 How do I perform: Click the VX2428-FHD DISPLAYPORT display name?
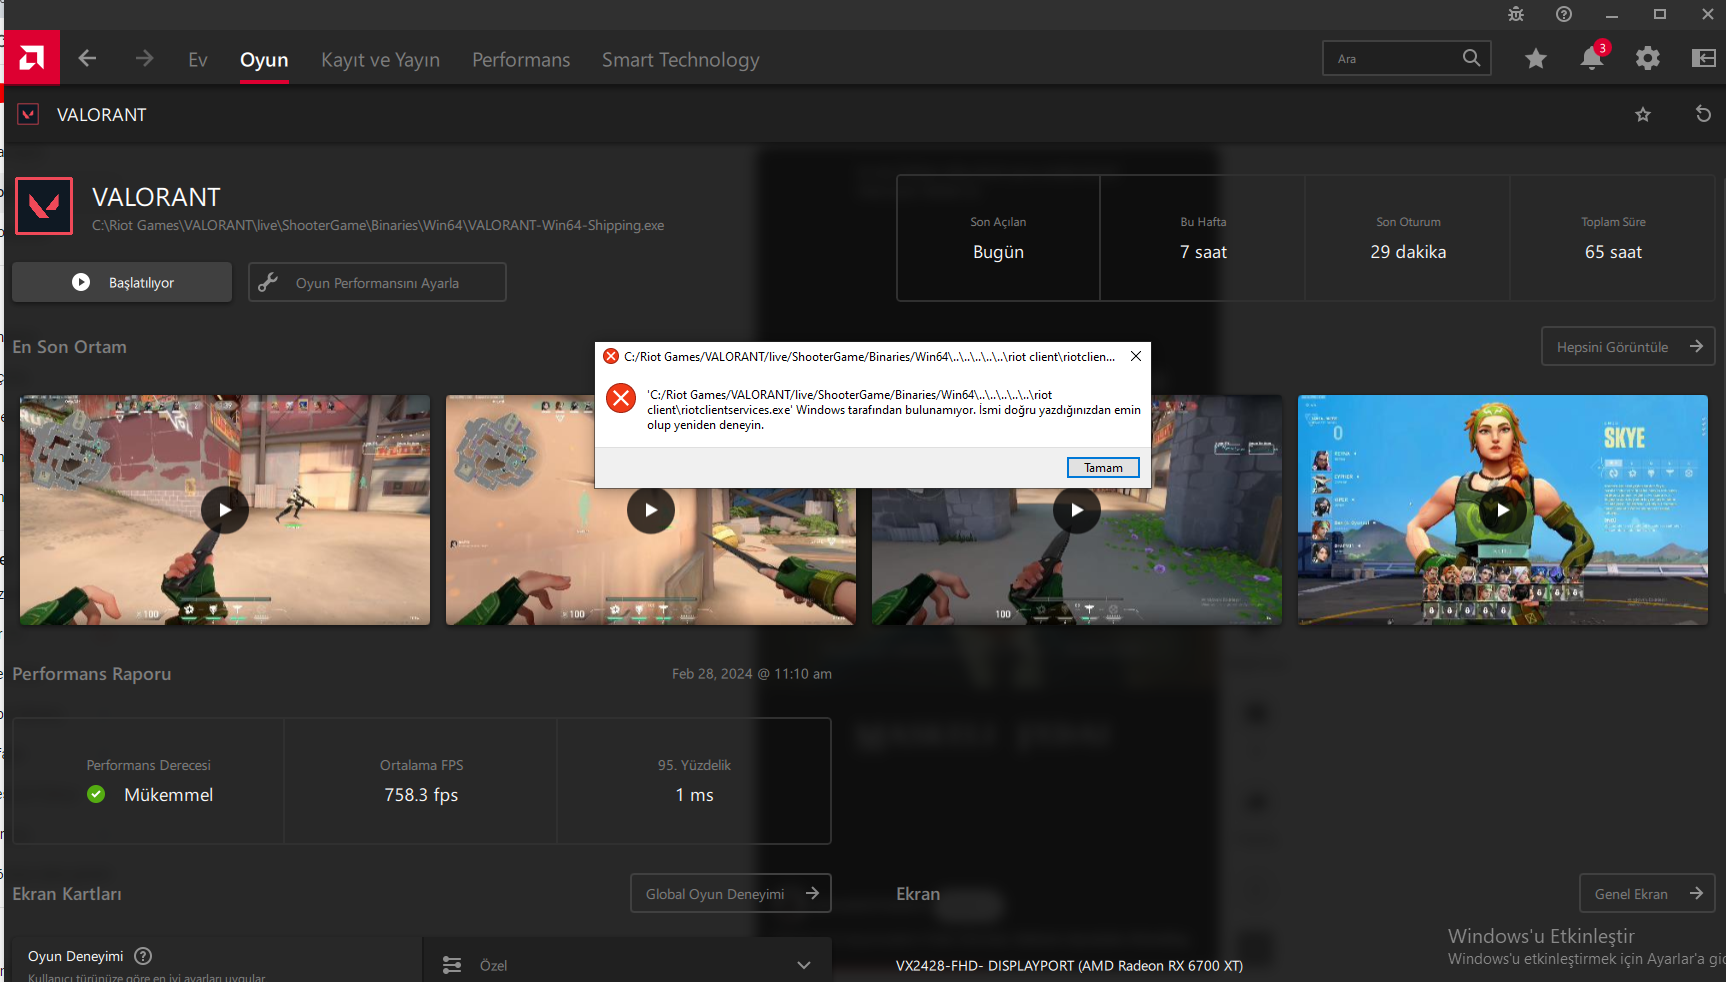click(1069, 965)
